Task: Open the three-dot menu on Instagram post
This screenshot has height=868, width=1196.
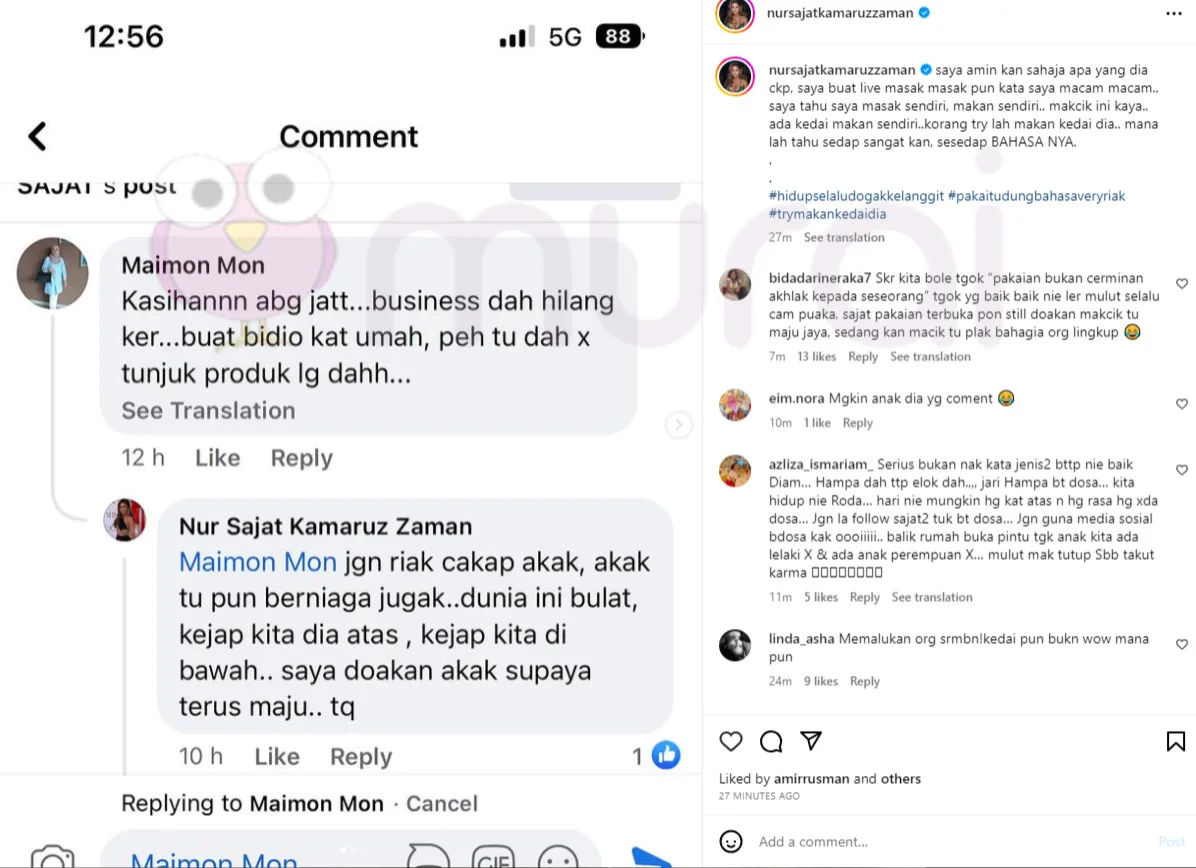Action: (x=1173, y=14)
